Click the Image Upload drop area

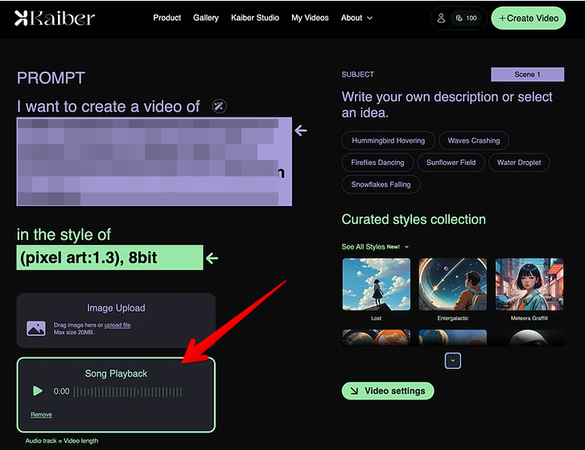pyautogui.click(x=116, y=321)
